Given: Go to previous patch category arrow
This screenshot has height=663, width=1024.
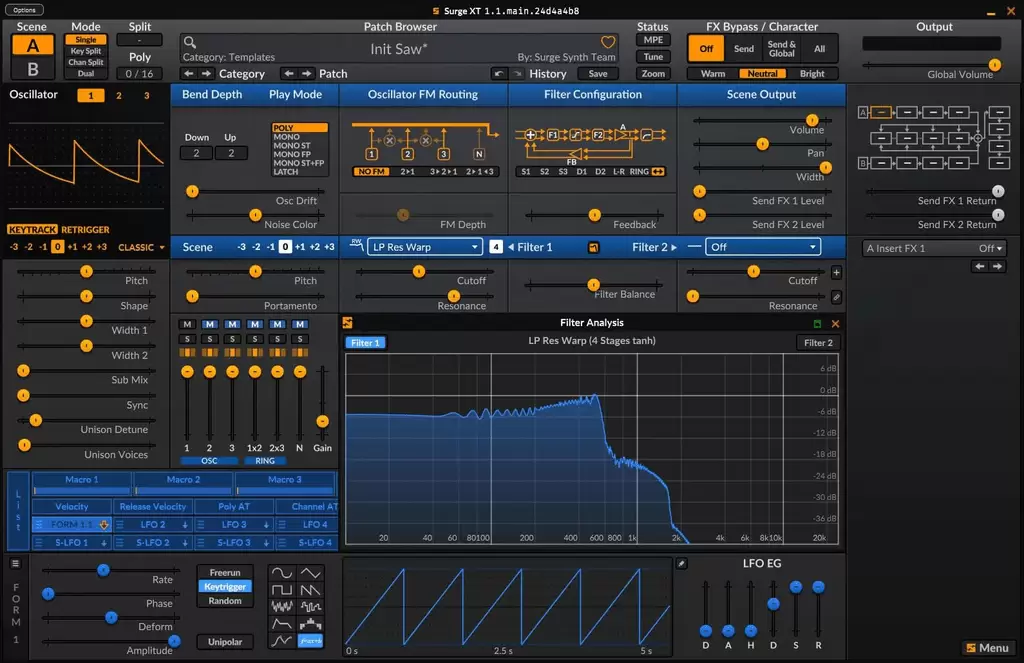Looking at the screenshot, I should coord(189,73).
